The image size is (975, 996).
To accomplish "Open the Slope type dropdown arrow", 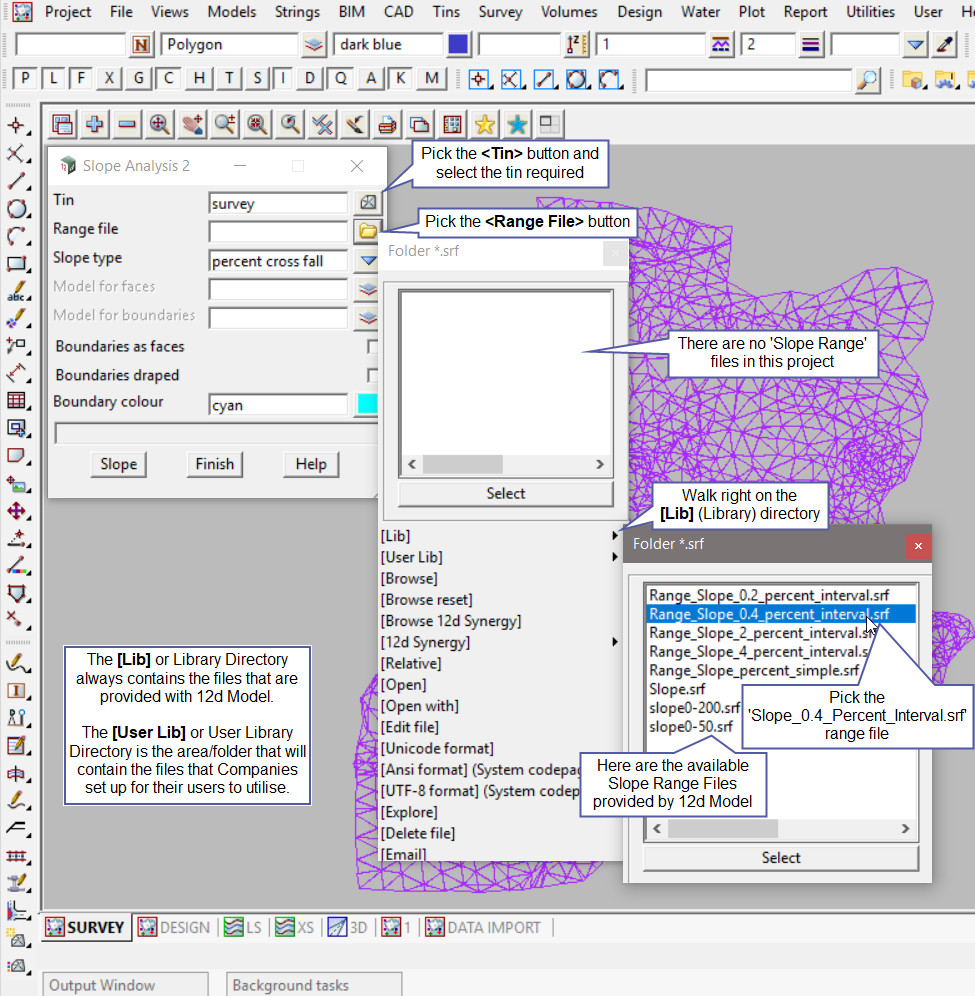I will tap(368, 261).
